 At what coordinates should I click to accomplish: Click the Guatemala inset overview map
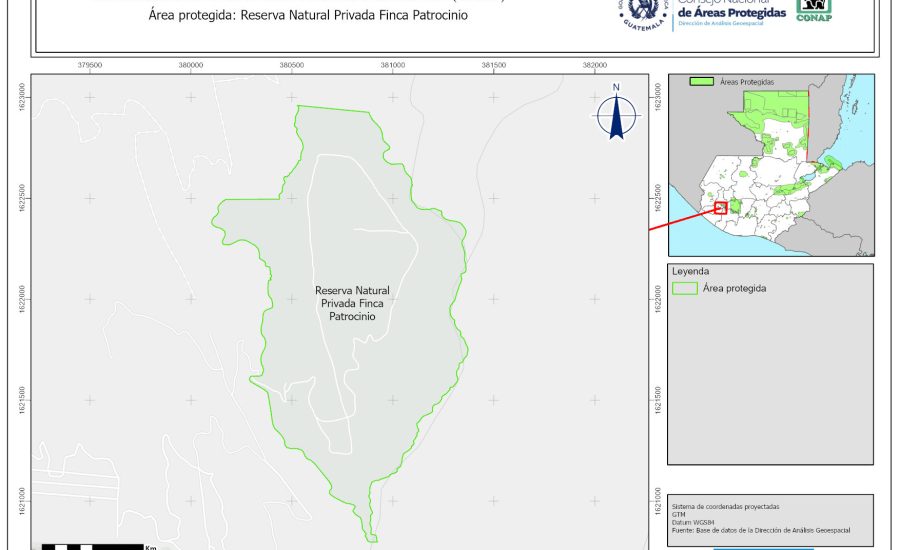[x=770, y=165]
